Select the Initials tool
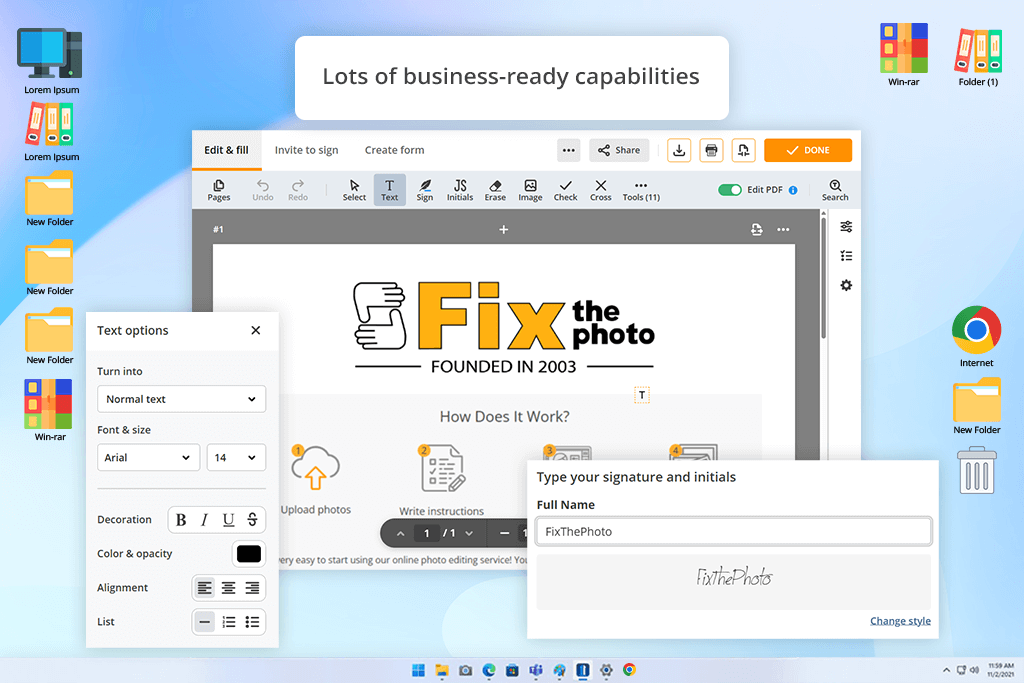Screen dimensions: 1024x683 460,190
